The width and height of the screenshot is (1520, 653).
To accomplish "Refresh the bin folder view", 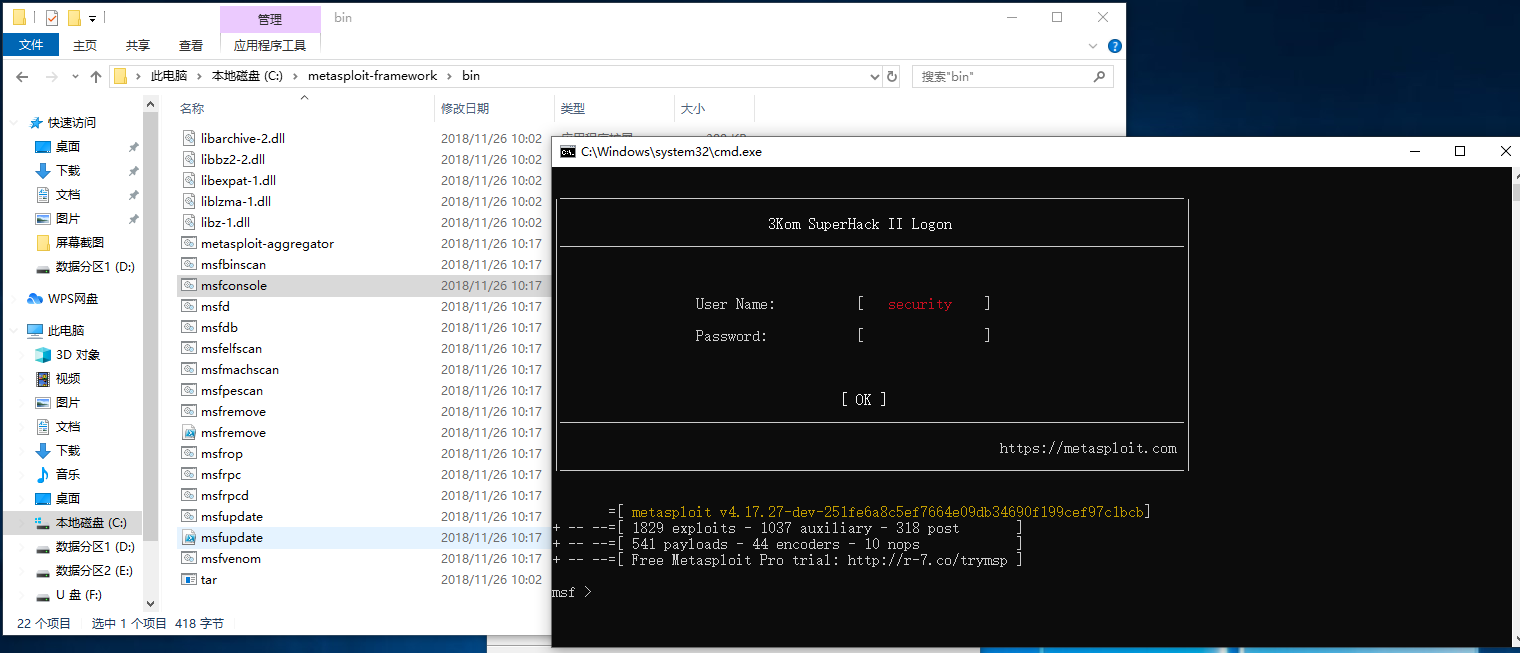I will coord(892,76).
